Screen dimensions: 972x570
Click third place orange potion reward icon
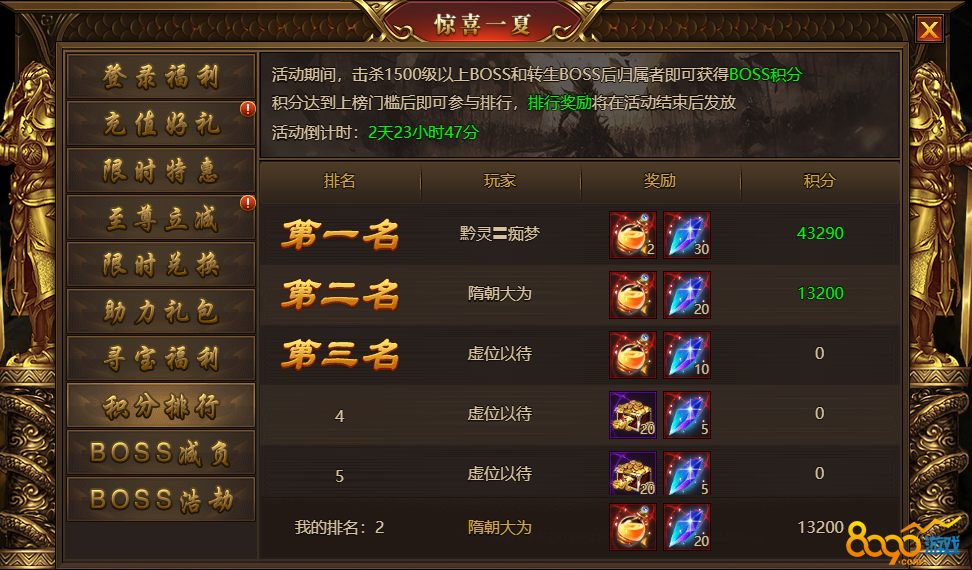coord(633,355)
